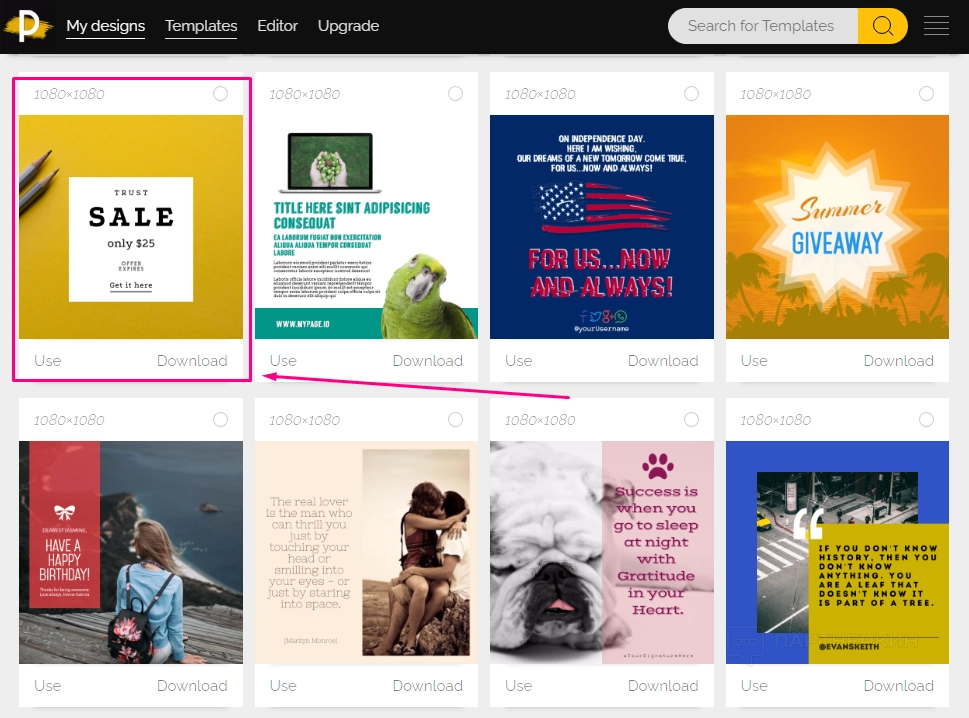Select the Upgrade menu item
969x718 pixels.
coord(349,26)
